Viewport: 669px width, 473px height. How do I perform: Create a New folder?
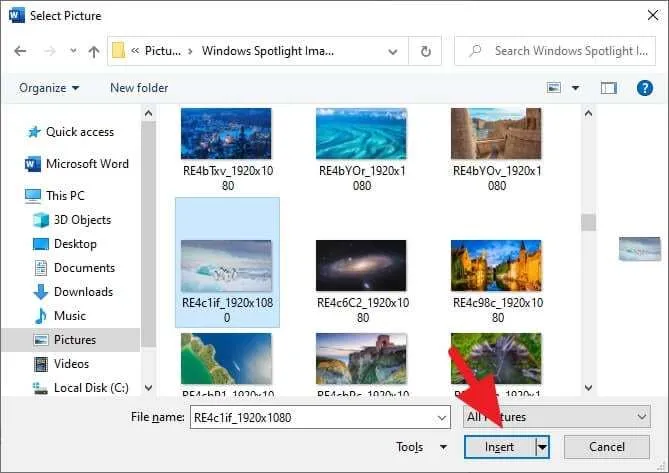tap(139, 88)
